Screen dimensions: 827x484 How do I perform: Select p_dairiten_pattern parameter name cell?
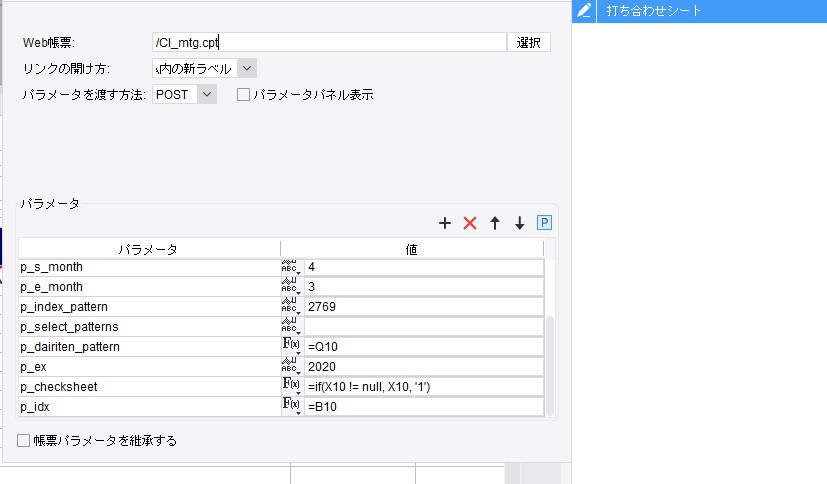pyautogui.click(x=150, y=346)
